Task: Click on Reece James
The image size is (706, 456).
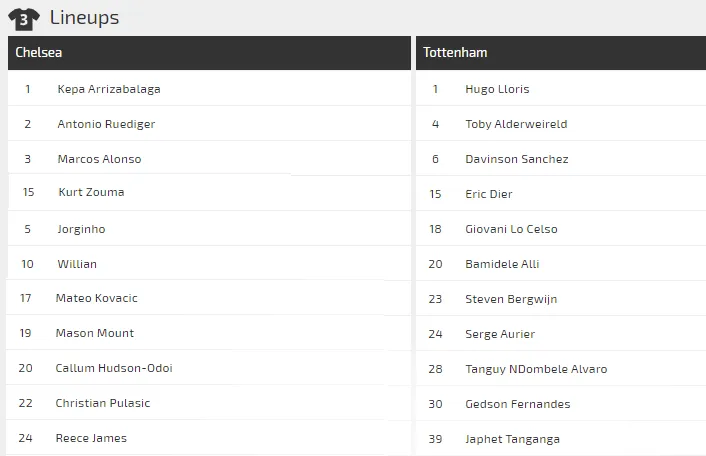Action: pyautogui.click(x=91, y=438)
